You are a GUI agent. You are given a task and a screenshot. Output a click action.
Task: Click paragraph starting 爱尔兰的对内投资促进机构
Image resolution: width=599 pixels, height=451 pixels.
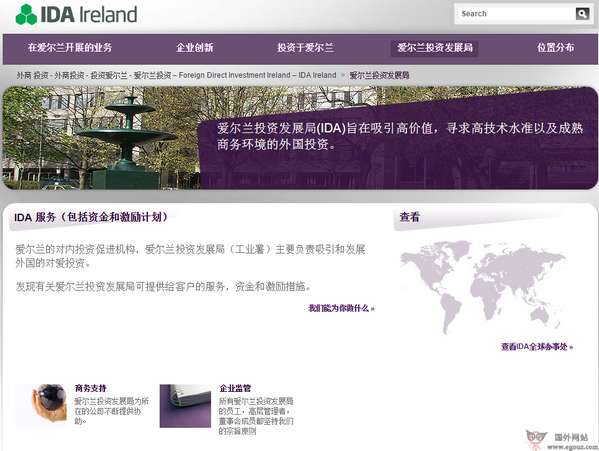[190, 256]
